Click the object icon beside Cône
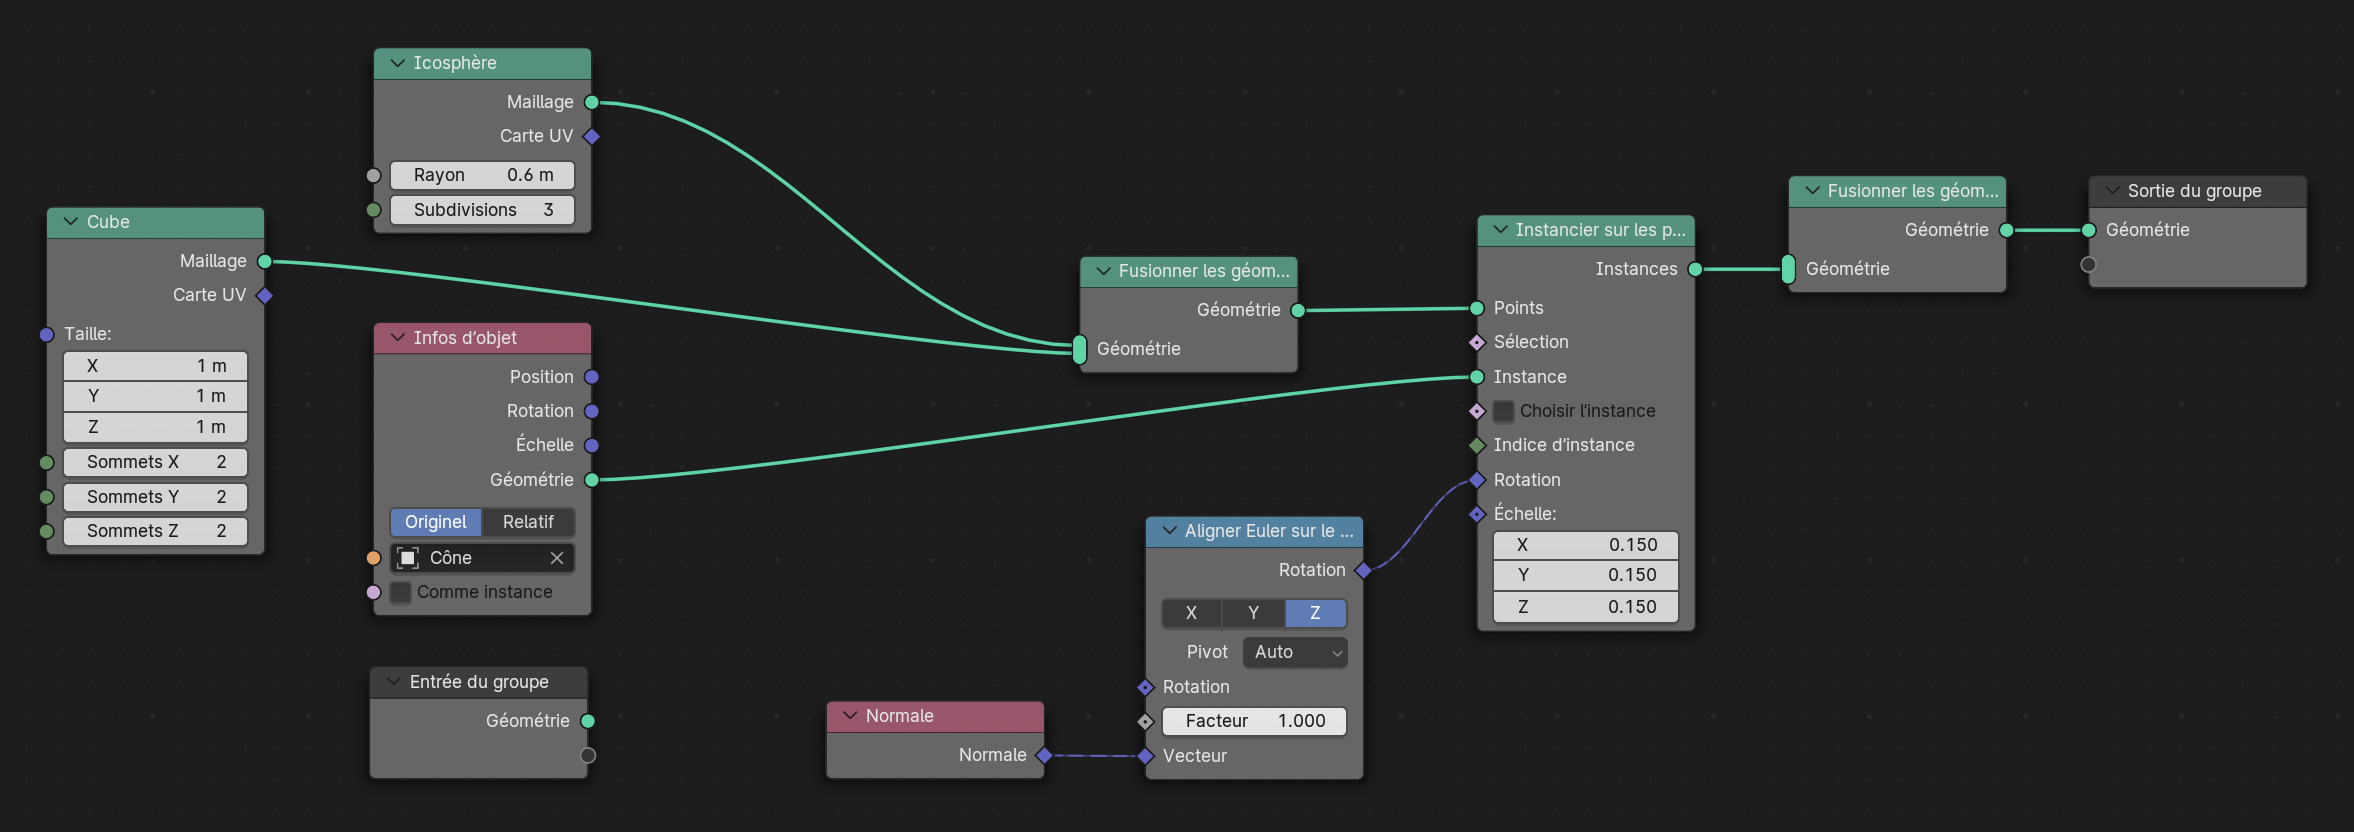The height and width of the screenshot is (832, 2354). tap(408, 558)
